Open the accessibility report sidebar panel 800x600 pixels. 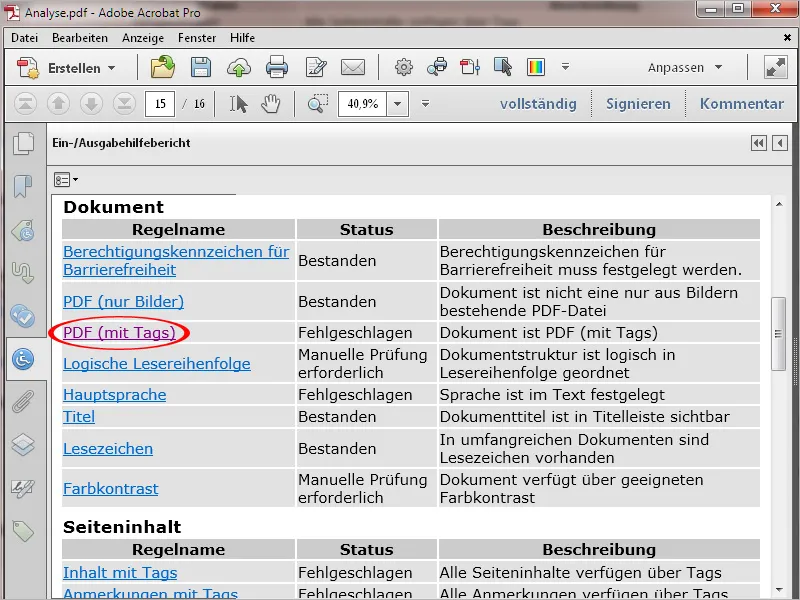(x=23, y=359)
